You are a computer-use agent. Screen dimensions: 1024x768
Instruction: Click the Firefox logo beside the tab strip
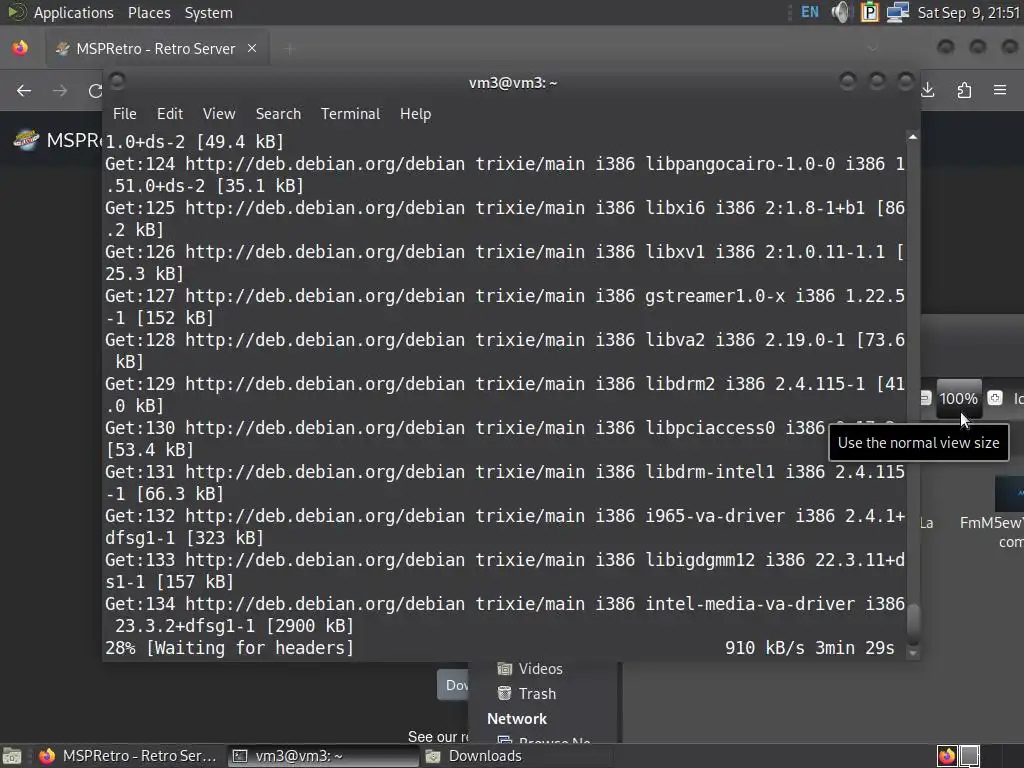click(20, 48)
